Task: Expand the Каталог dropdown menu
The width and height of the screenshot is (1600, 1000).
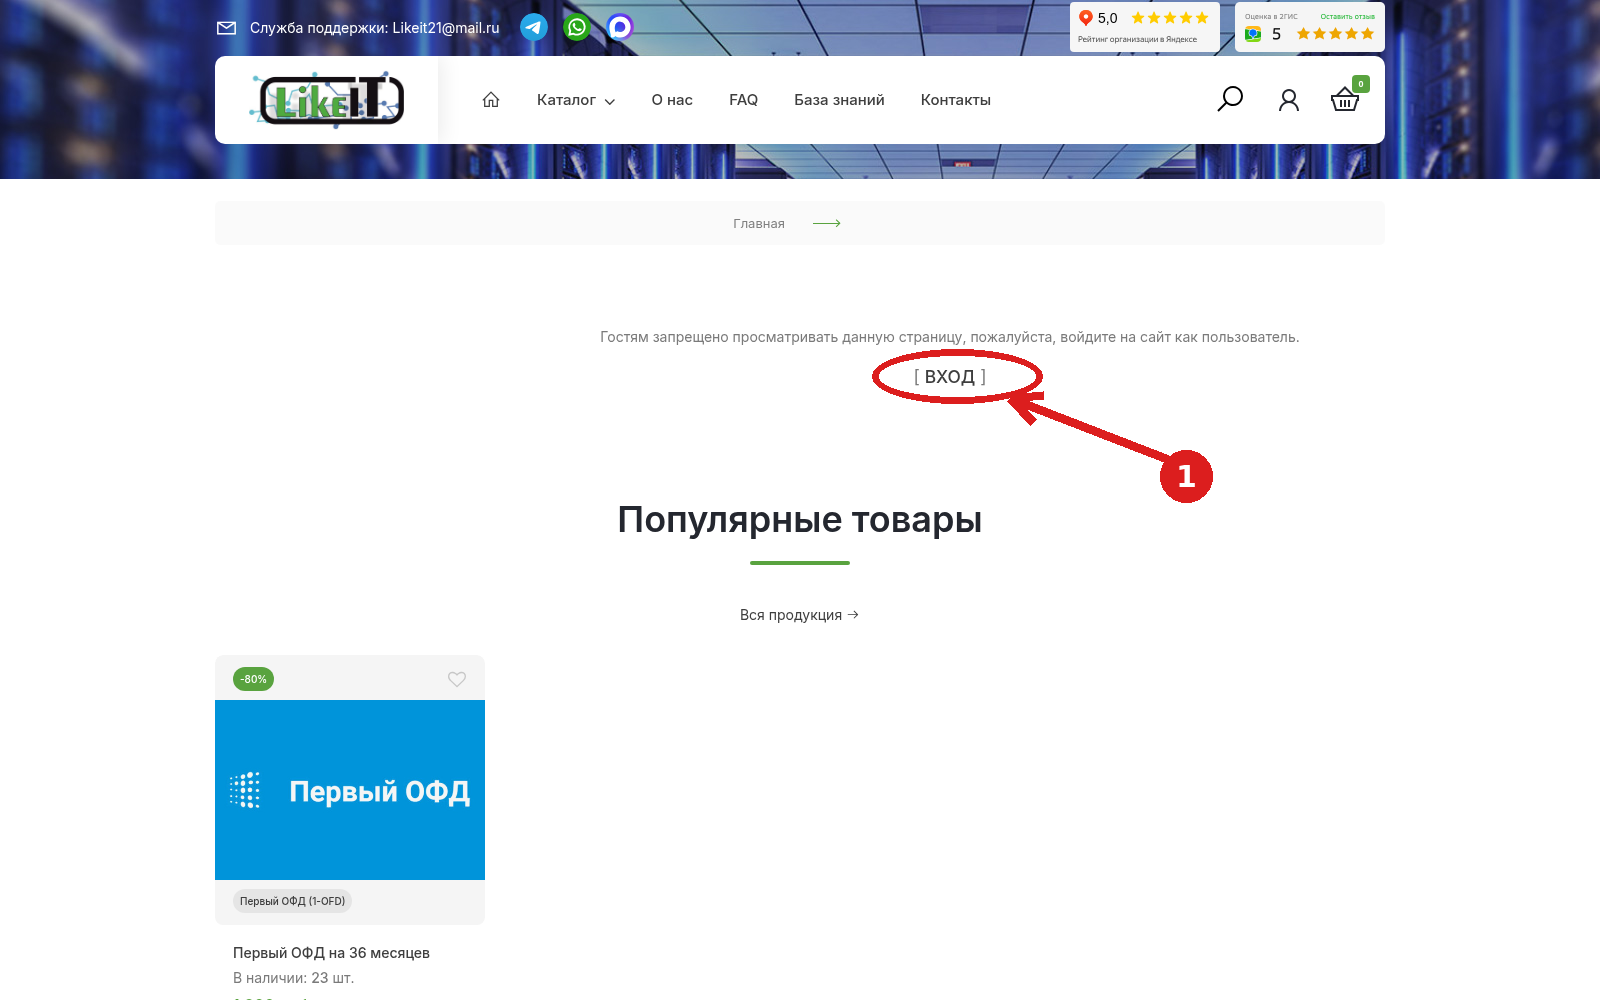Action: 576,100
